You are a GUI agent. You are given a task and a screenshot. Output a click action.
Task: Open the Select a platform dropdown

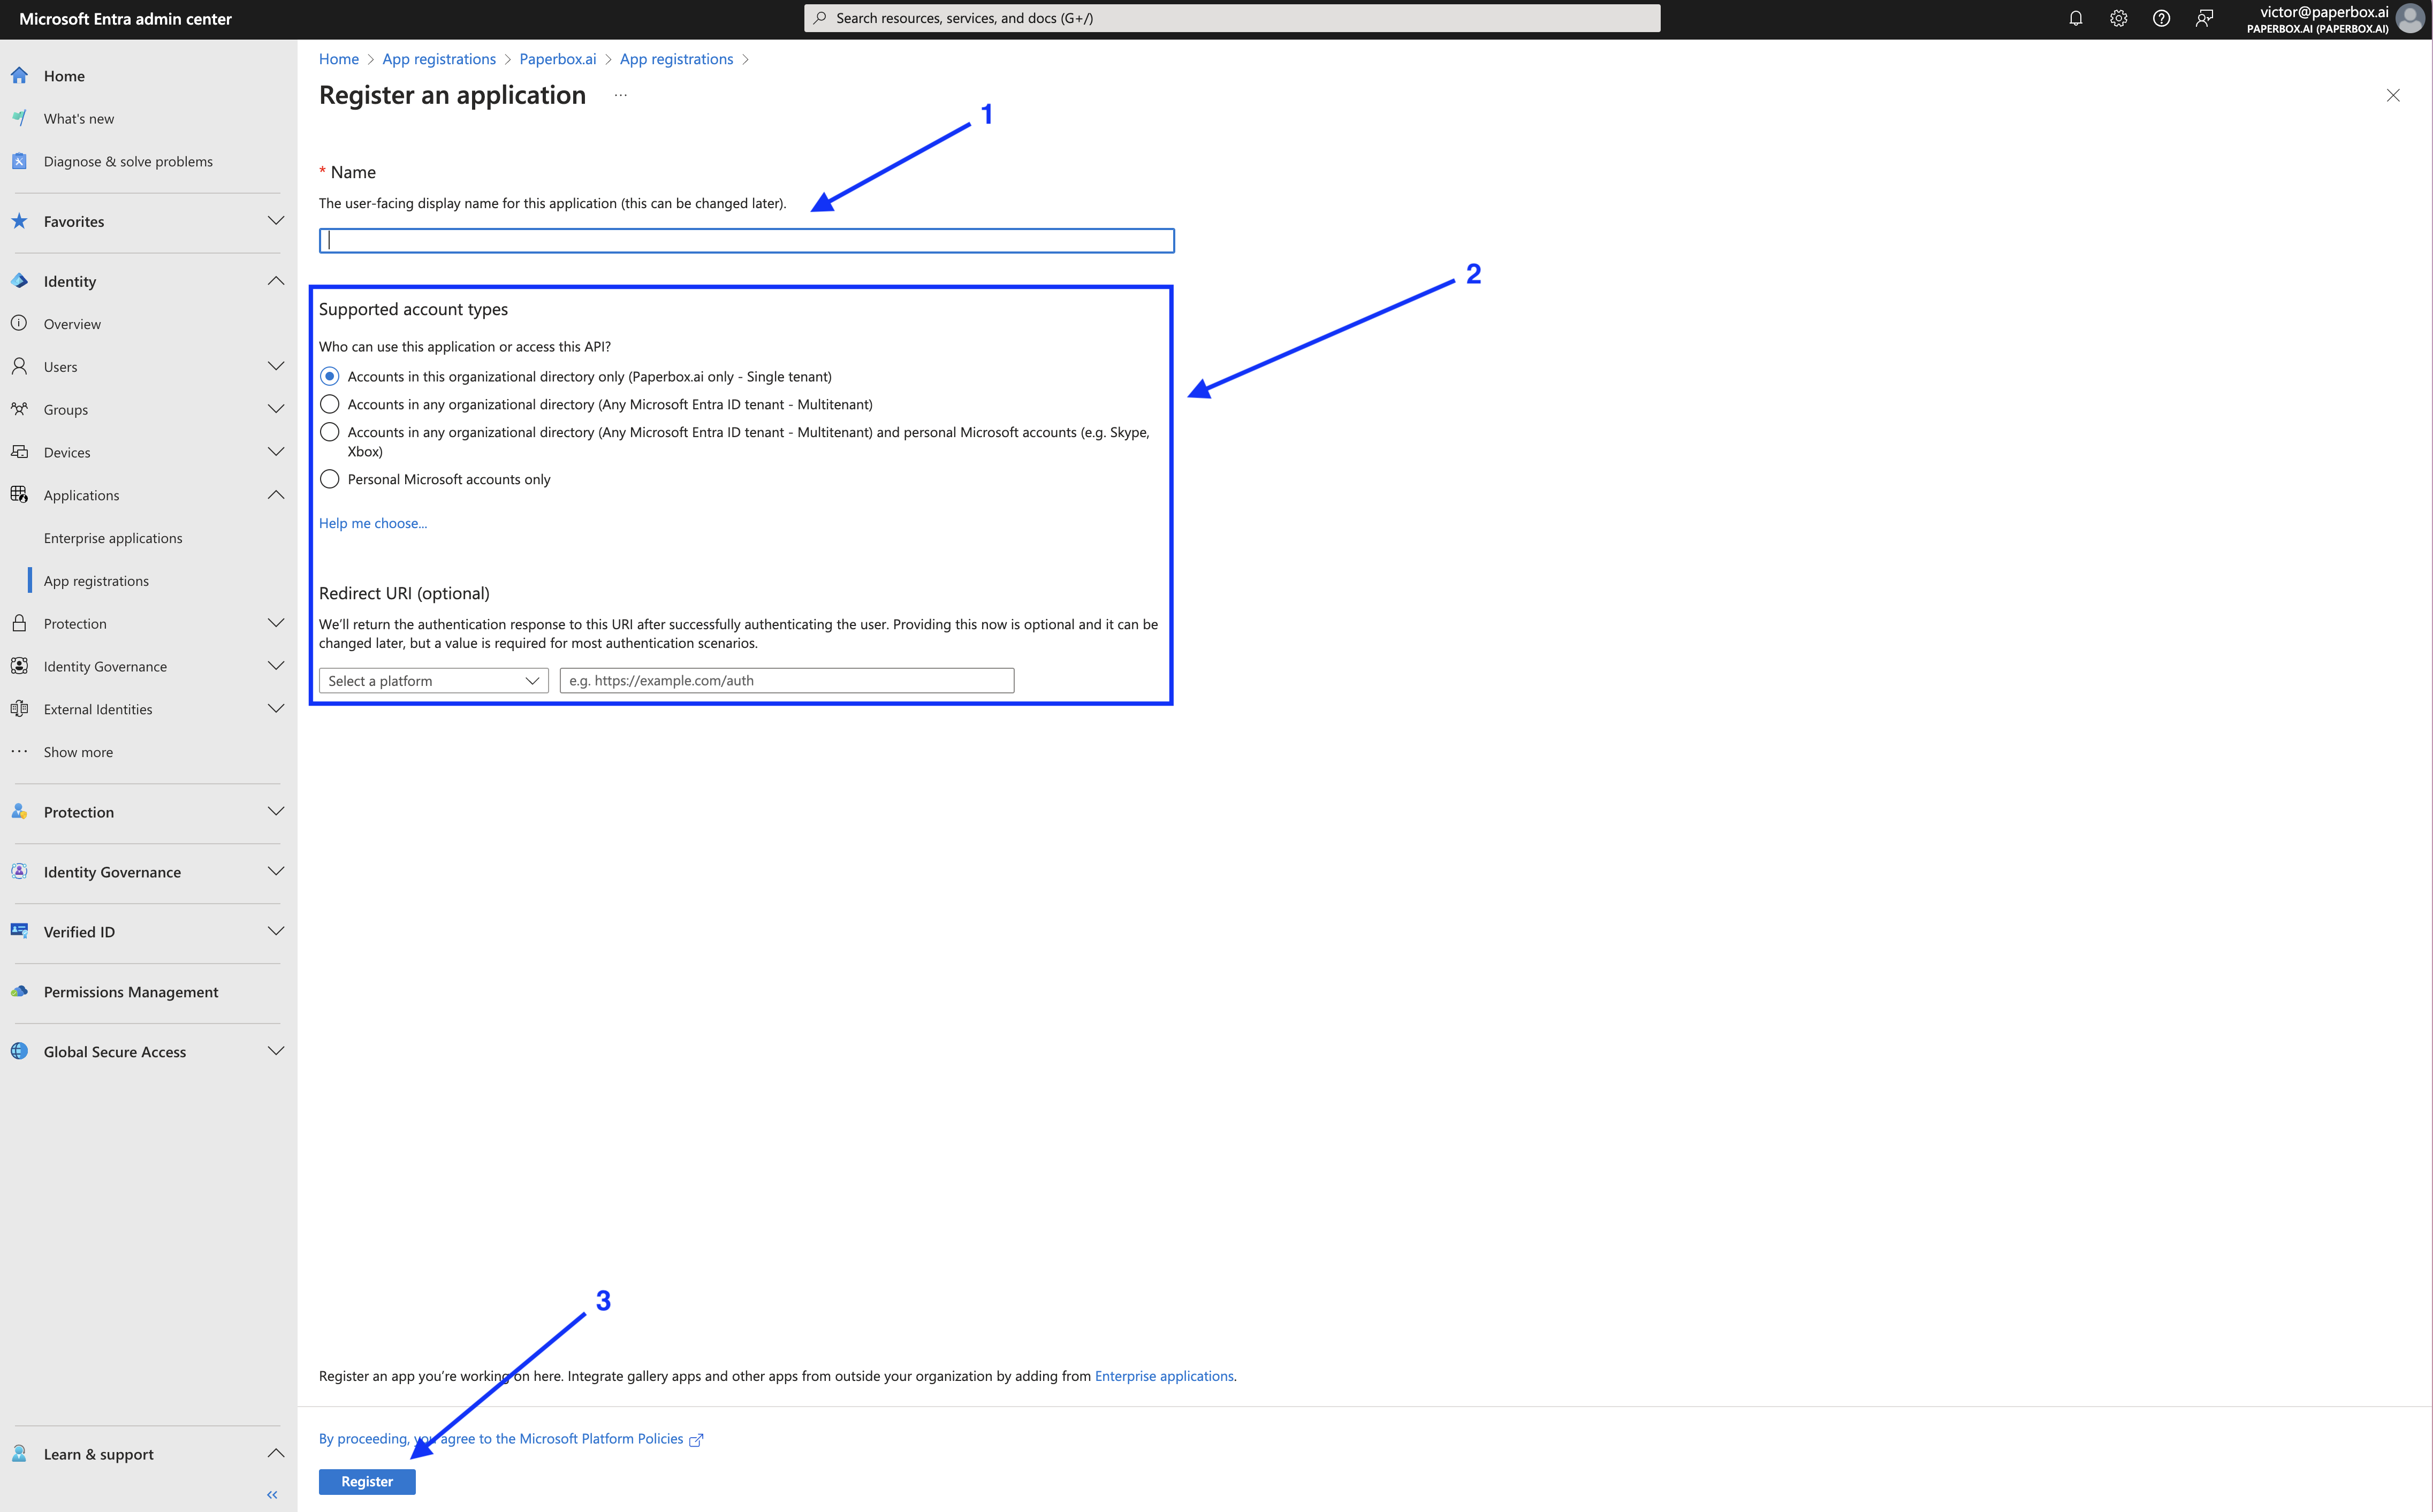pyautogui.click(x=433, y=680)
